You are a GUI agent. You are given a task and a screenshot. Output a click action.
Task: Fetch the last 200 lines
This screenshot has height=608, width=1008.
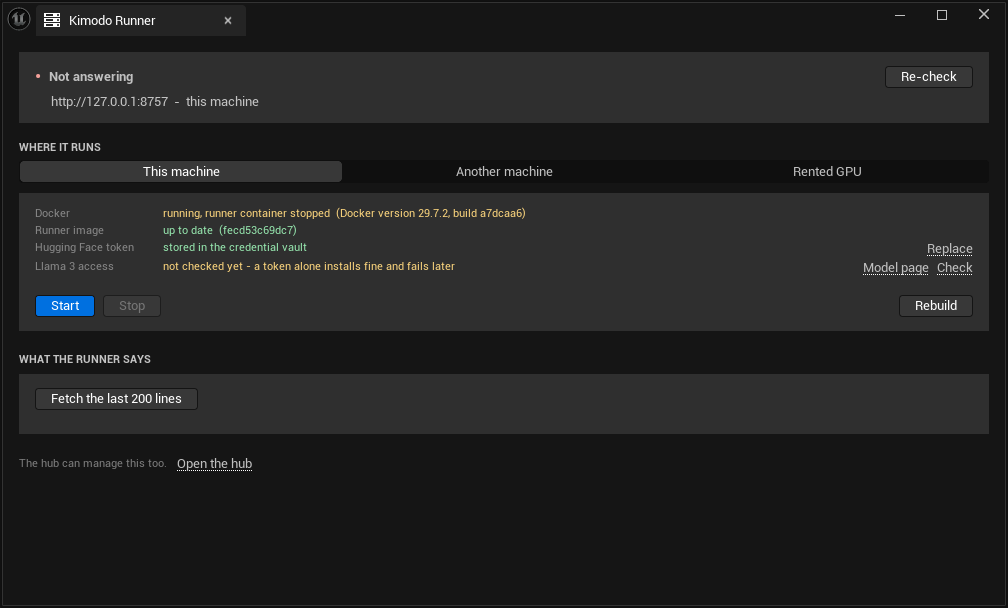coord(116,398)
